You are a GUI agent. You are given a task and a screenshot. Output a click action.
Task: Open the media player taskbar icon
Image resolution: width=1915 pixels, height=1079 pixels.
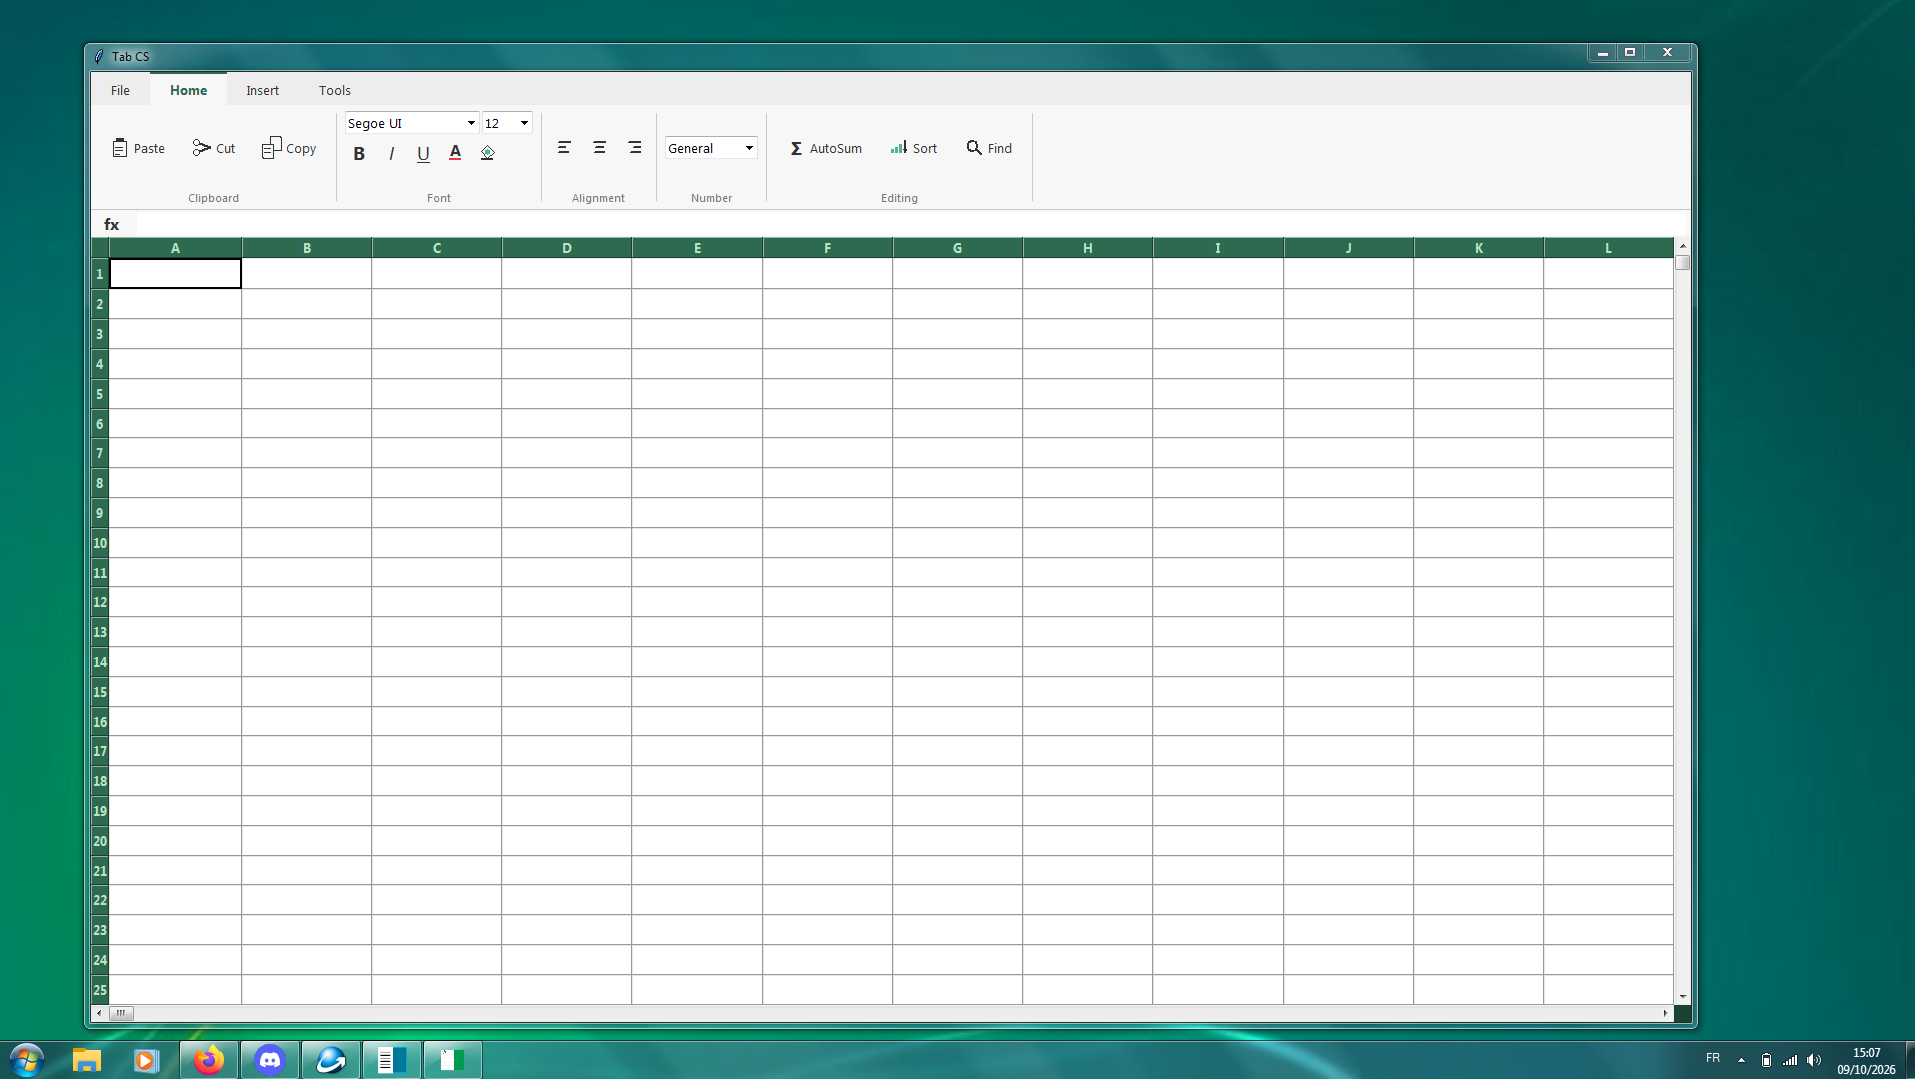click(146, 1060)
